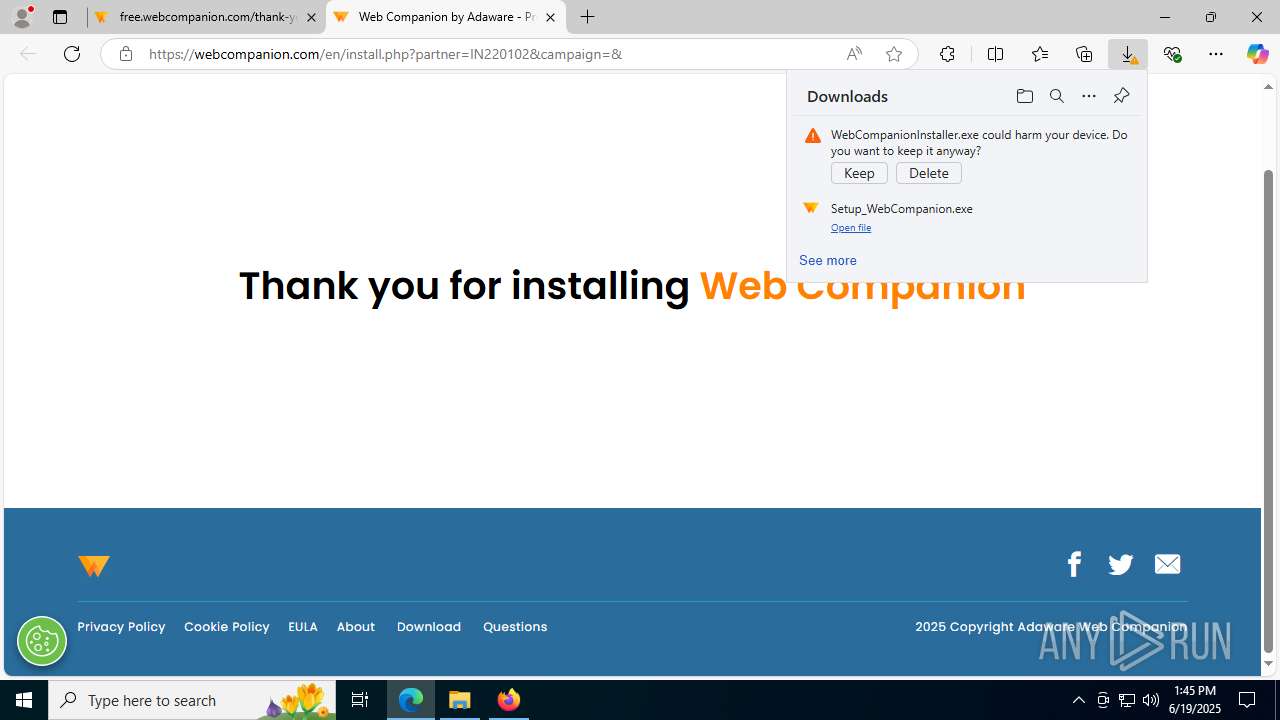Open the Questions footer link
The width and height of the screenshot is (1280, 720).
click(x=515, y=627)
